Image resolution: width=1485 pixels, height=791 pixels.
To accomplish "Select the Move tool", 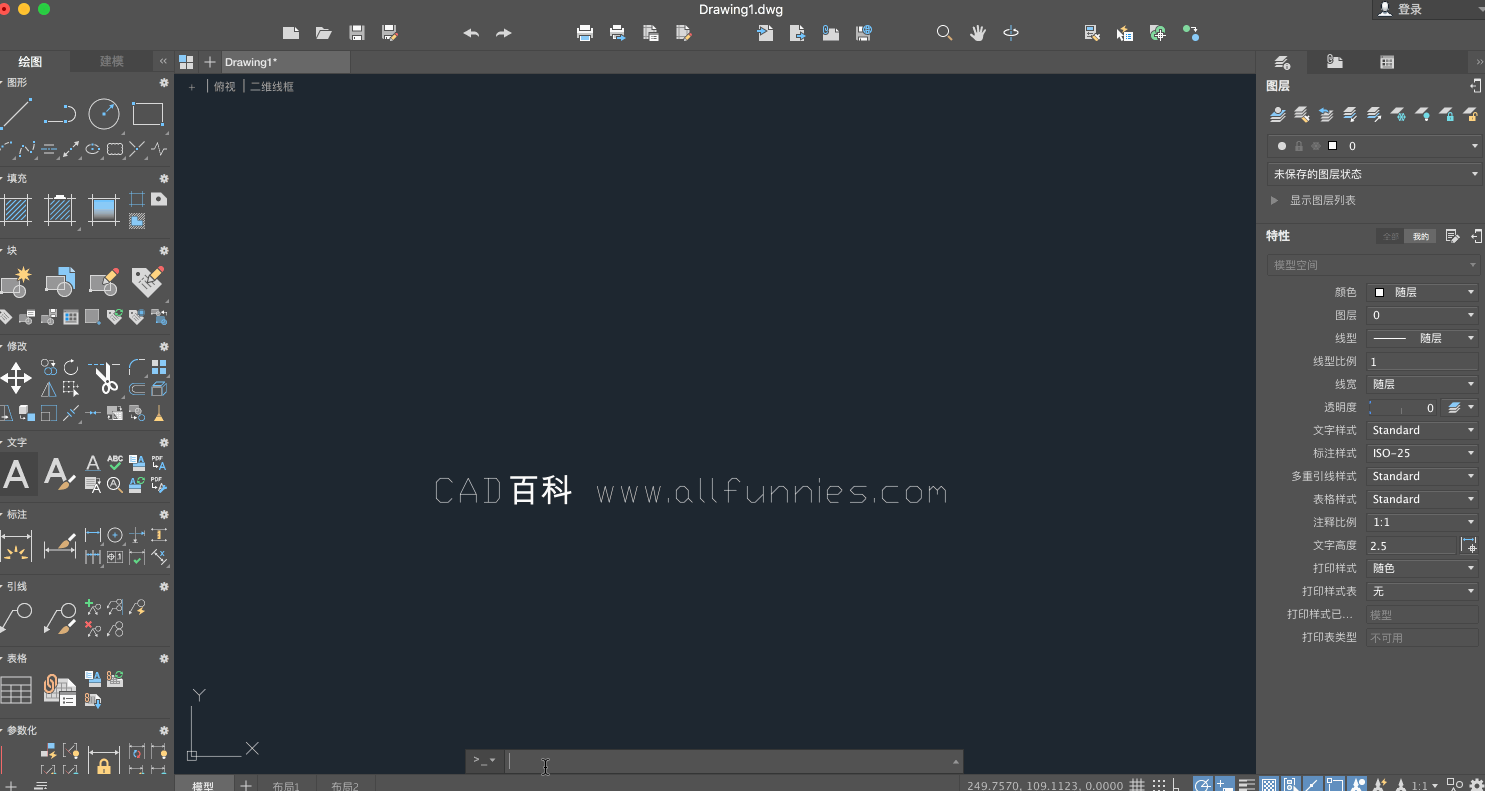I will [16, 378].
